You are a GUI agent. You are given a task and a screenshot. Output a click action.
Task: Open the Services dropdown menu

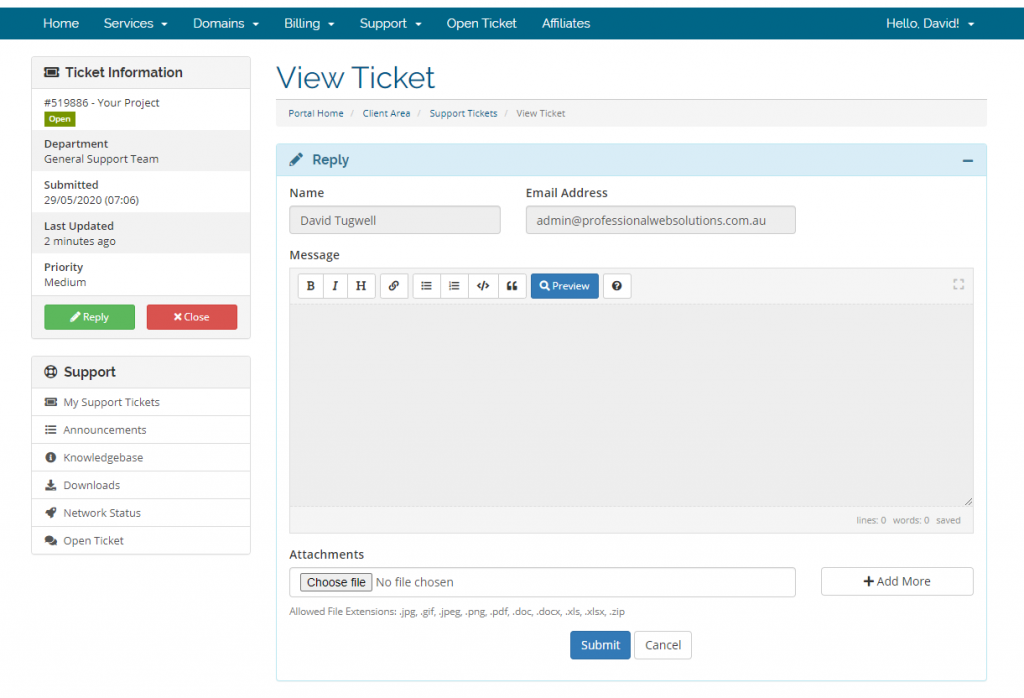135,24
